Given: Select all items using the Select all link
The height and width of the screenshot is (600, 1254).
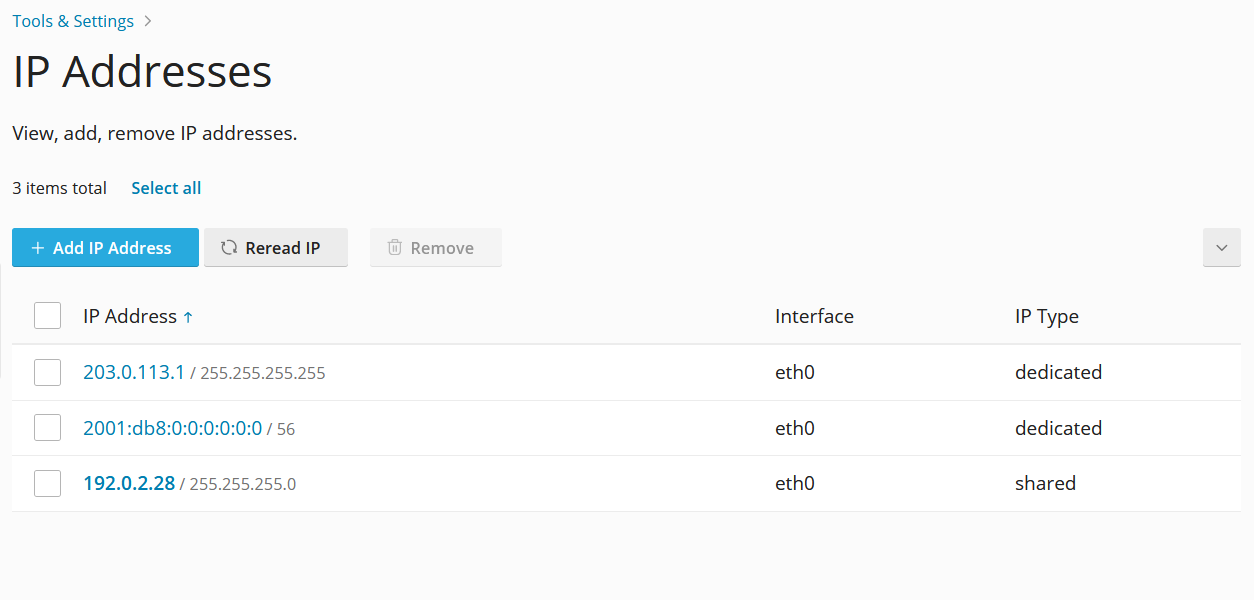Looking at the screenshot, I should (165, 187).
